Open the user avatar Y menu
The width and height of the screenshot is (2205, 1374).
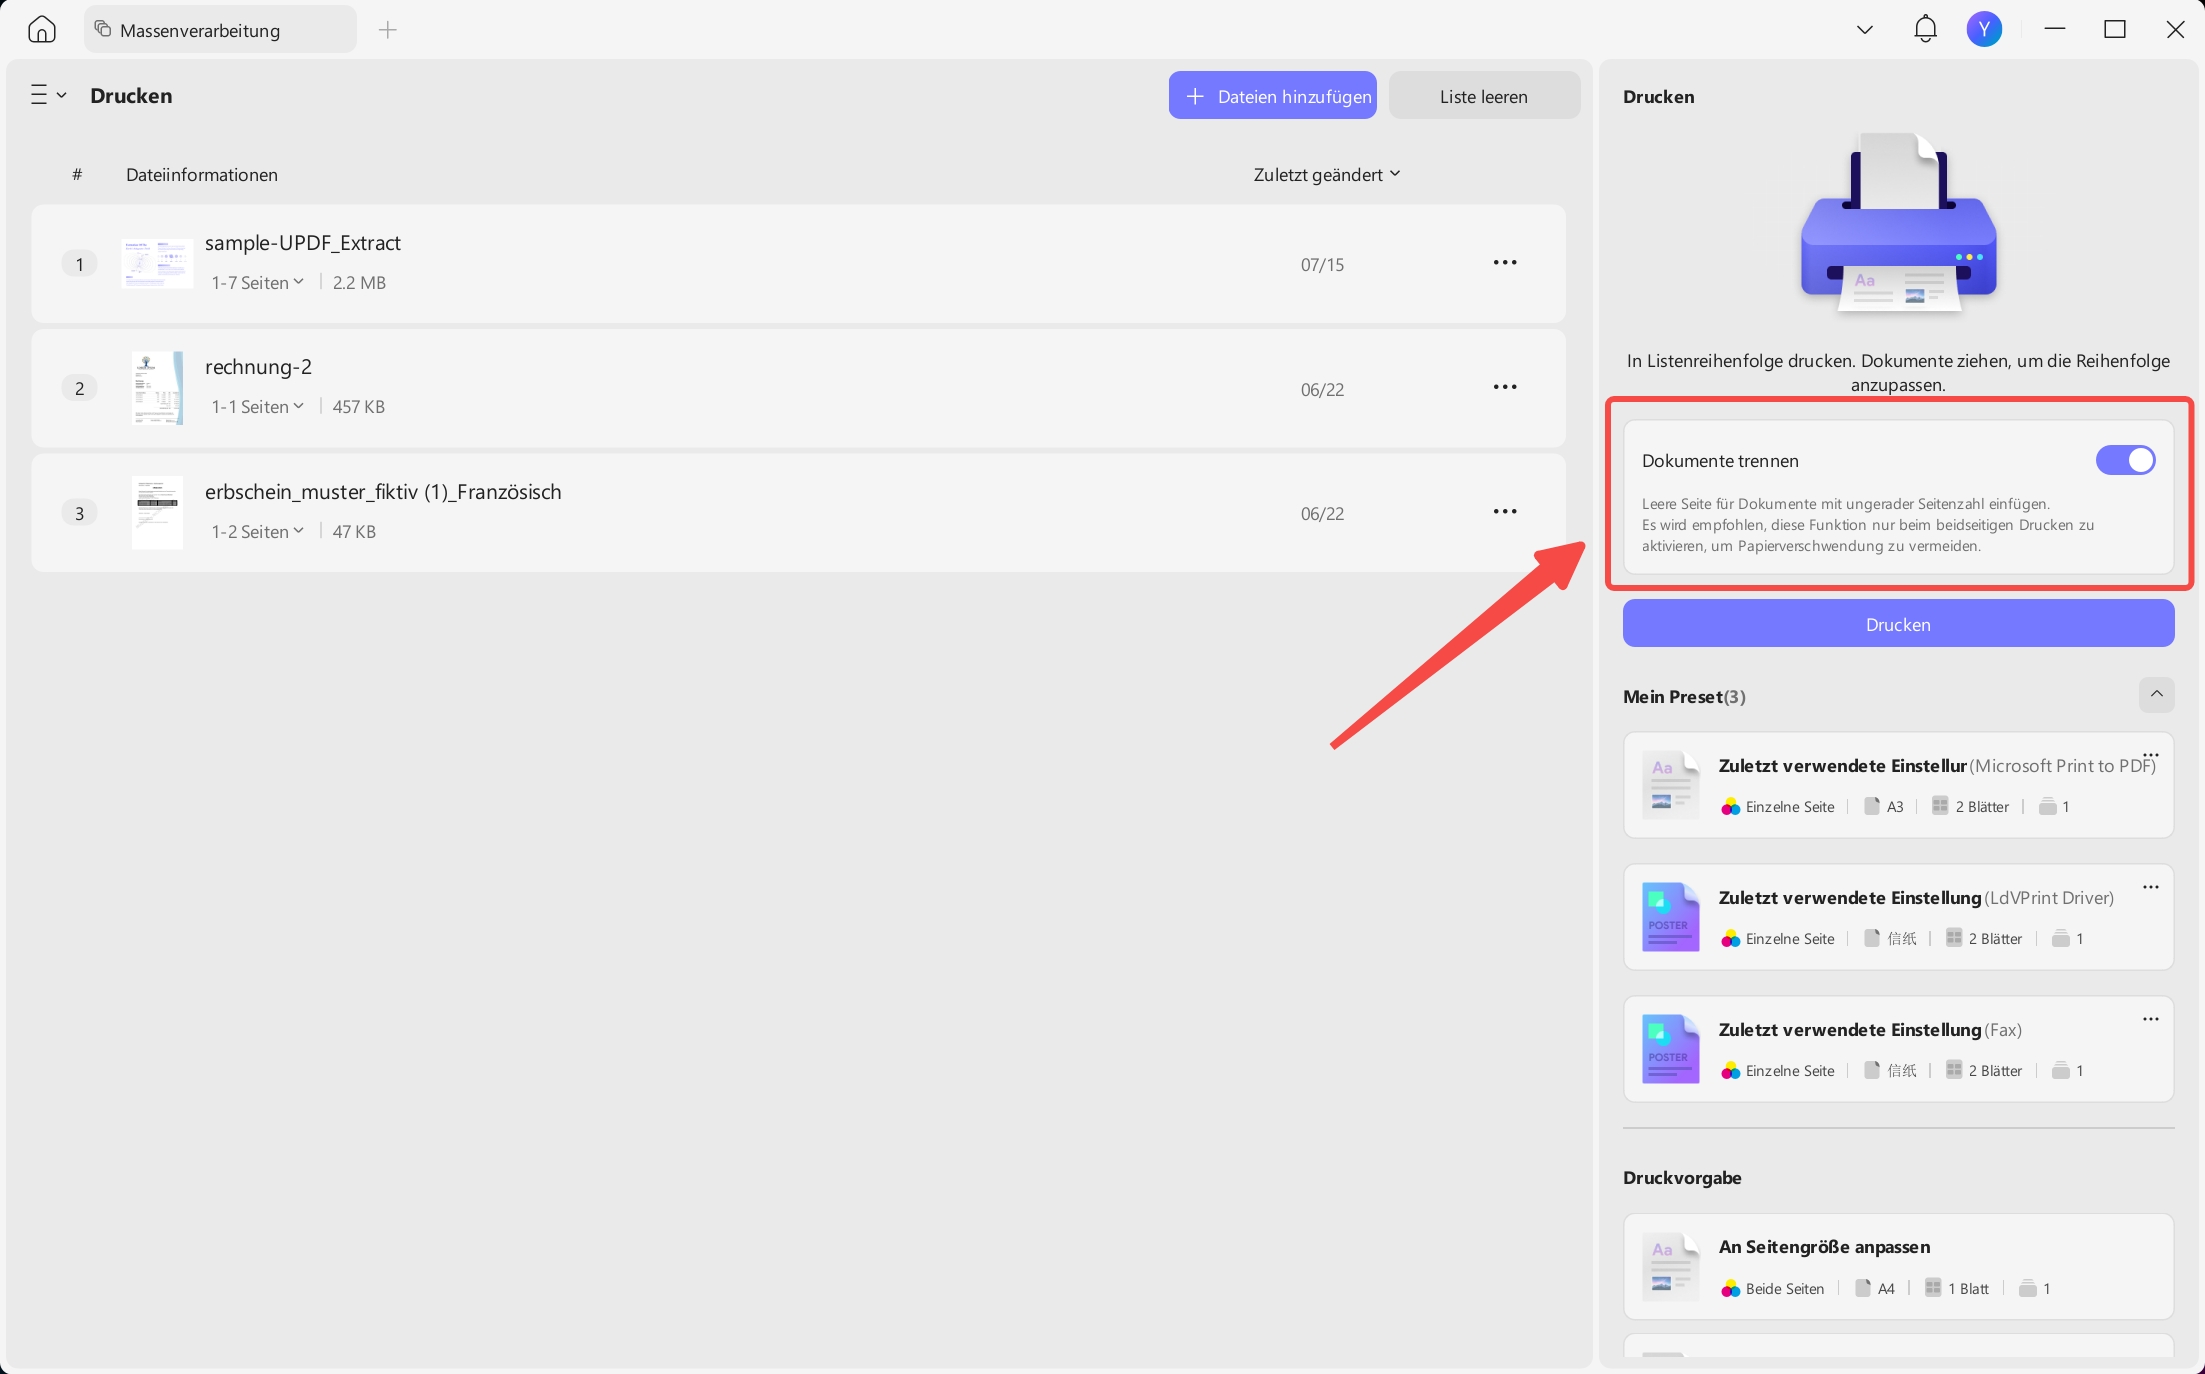1984,29
